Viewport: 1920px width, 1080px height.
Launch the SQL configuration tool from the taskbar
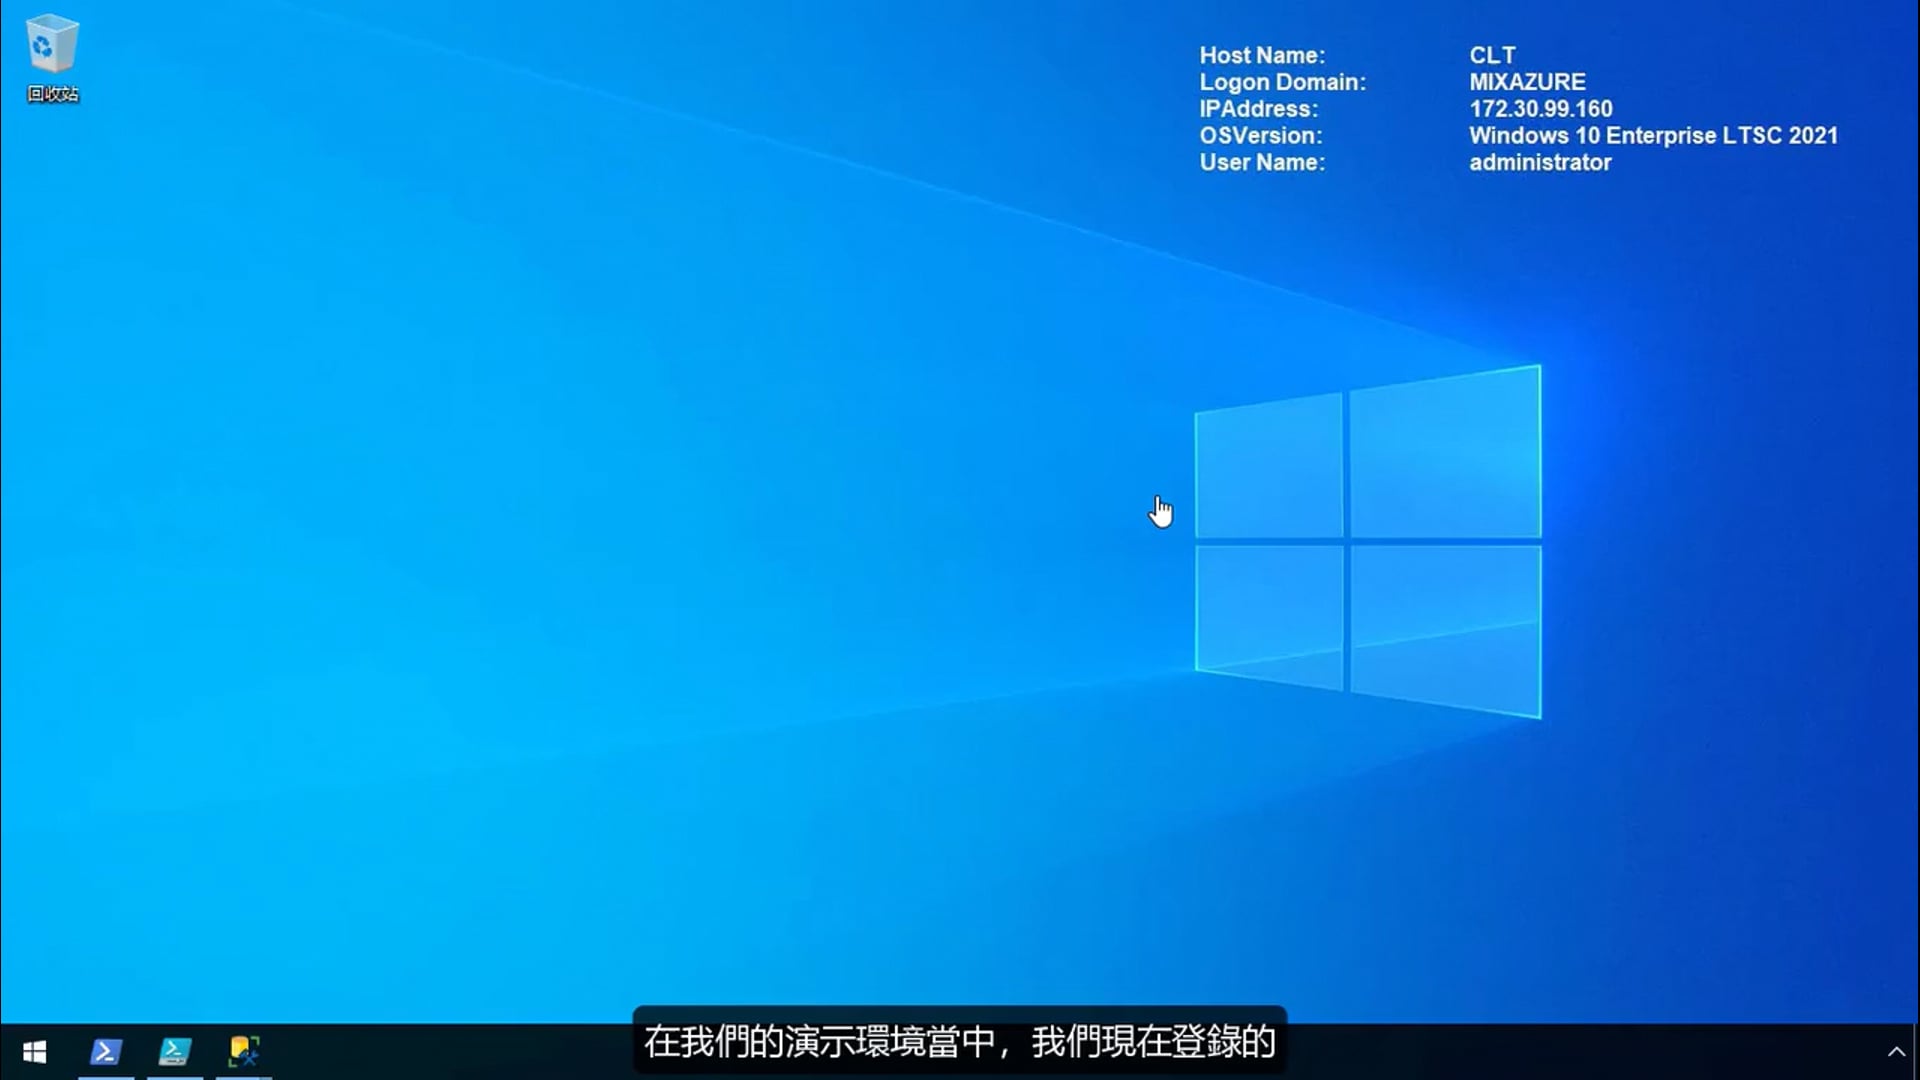[x=243, y=1051]
